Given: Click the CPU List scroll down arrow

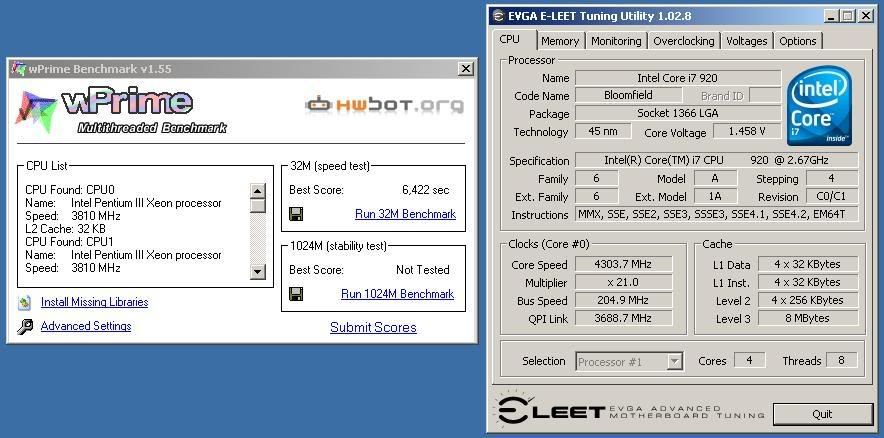Looking at the screenshot, I should point(257,272).
